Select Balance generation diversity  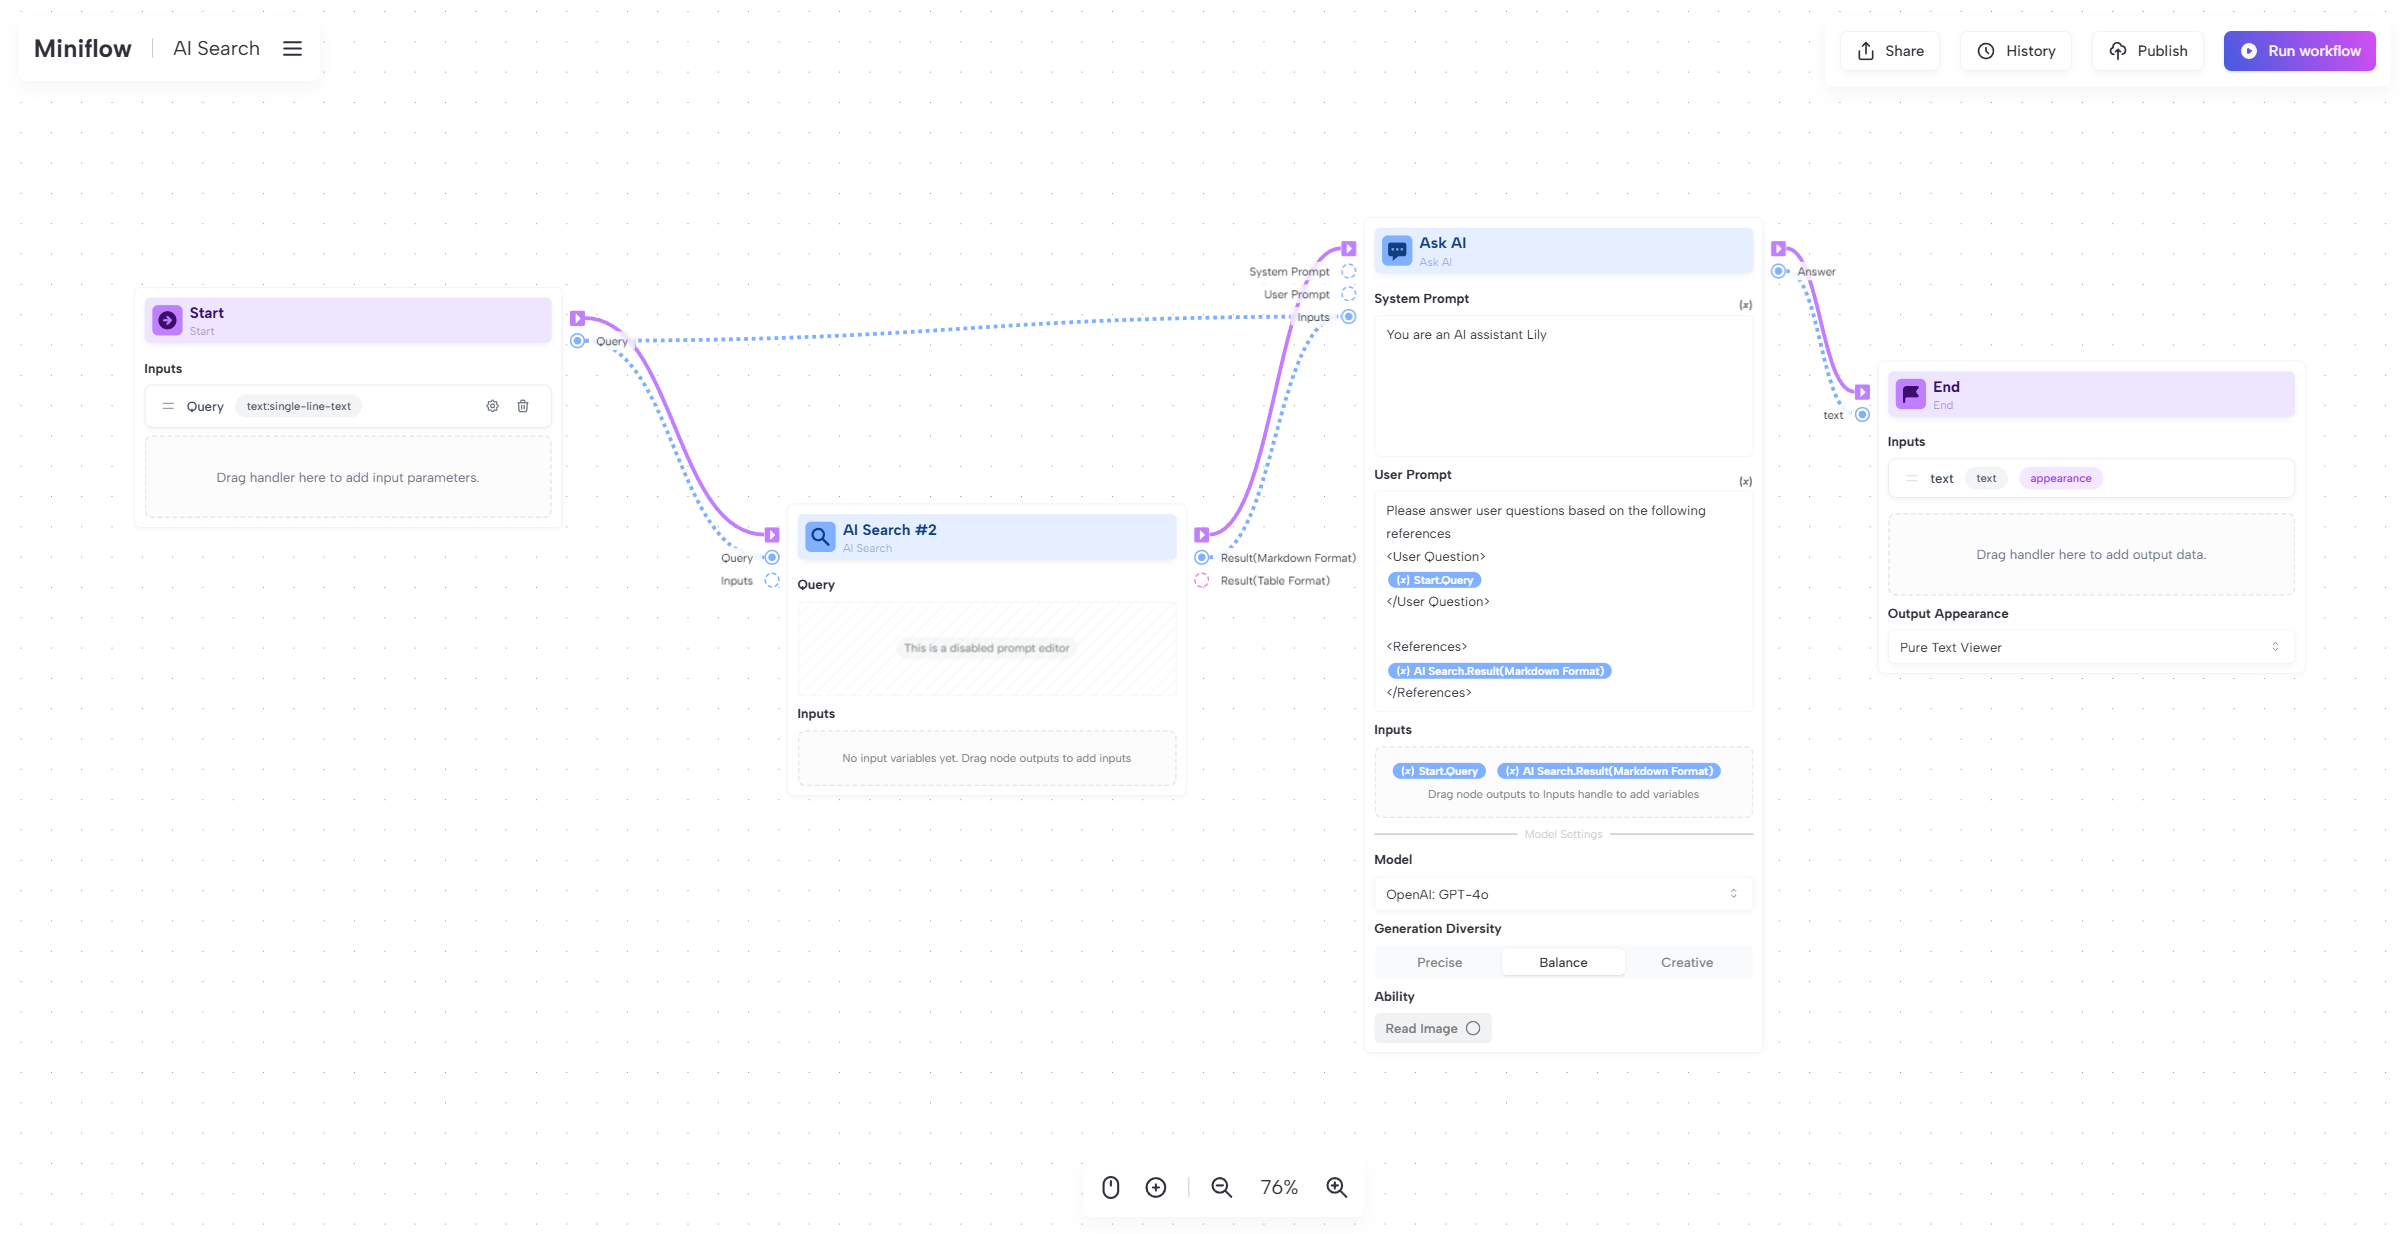coord(1563,962)
